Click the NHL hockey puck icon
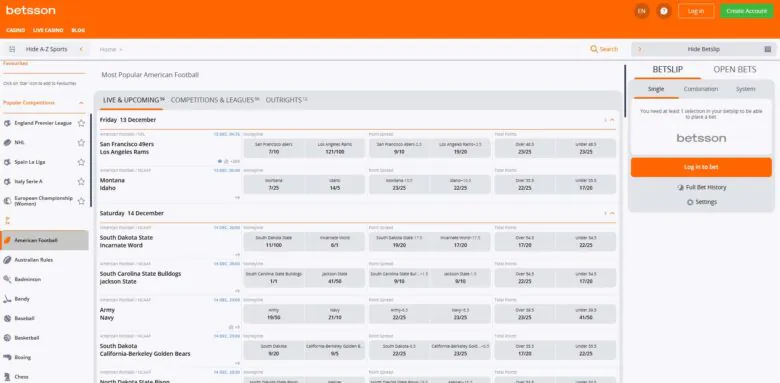780x383 pixels. point(7,142)
